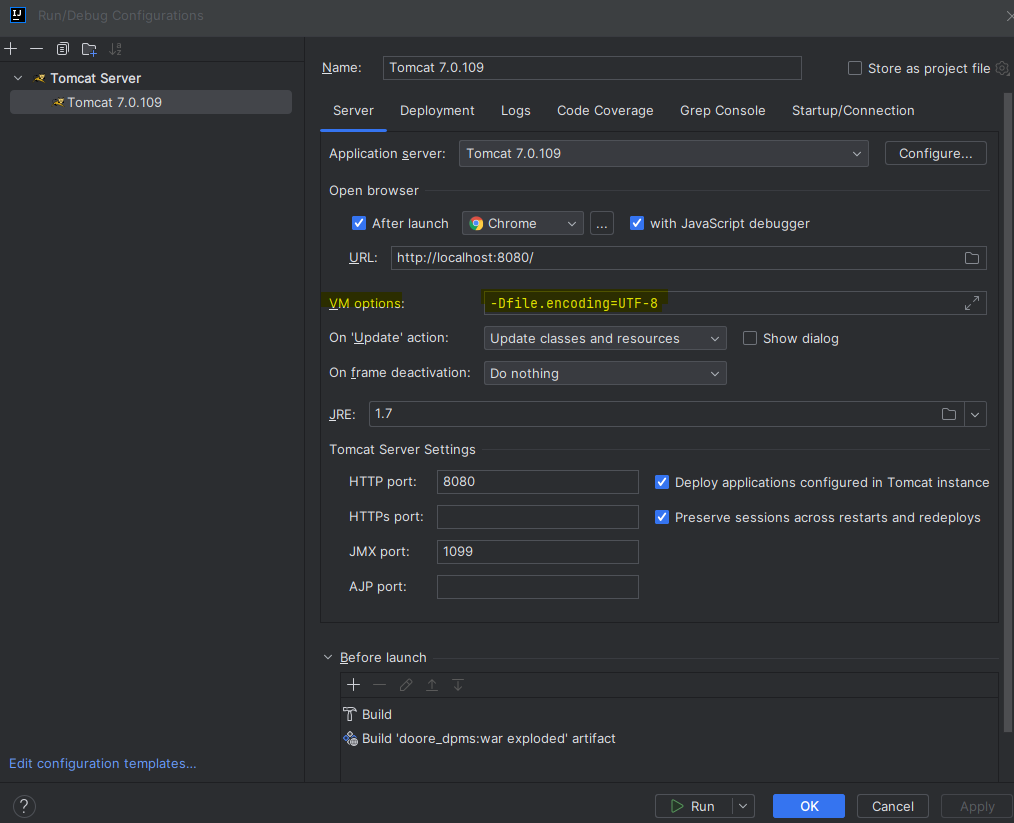This screenshot has width=1014, height=823.
Task: Collapse the Before launch section
Action: 328,657
